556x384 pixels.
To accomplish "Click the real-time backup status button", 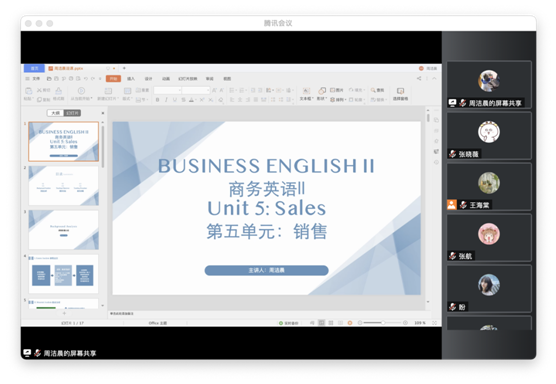I will tap(289, 323).
